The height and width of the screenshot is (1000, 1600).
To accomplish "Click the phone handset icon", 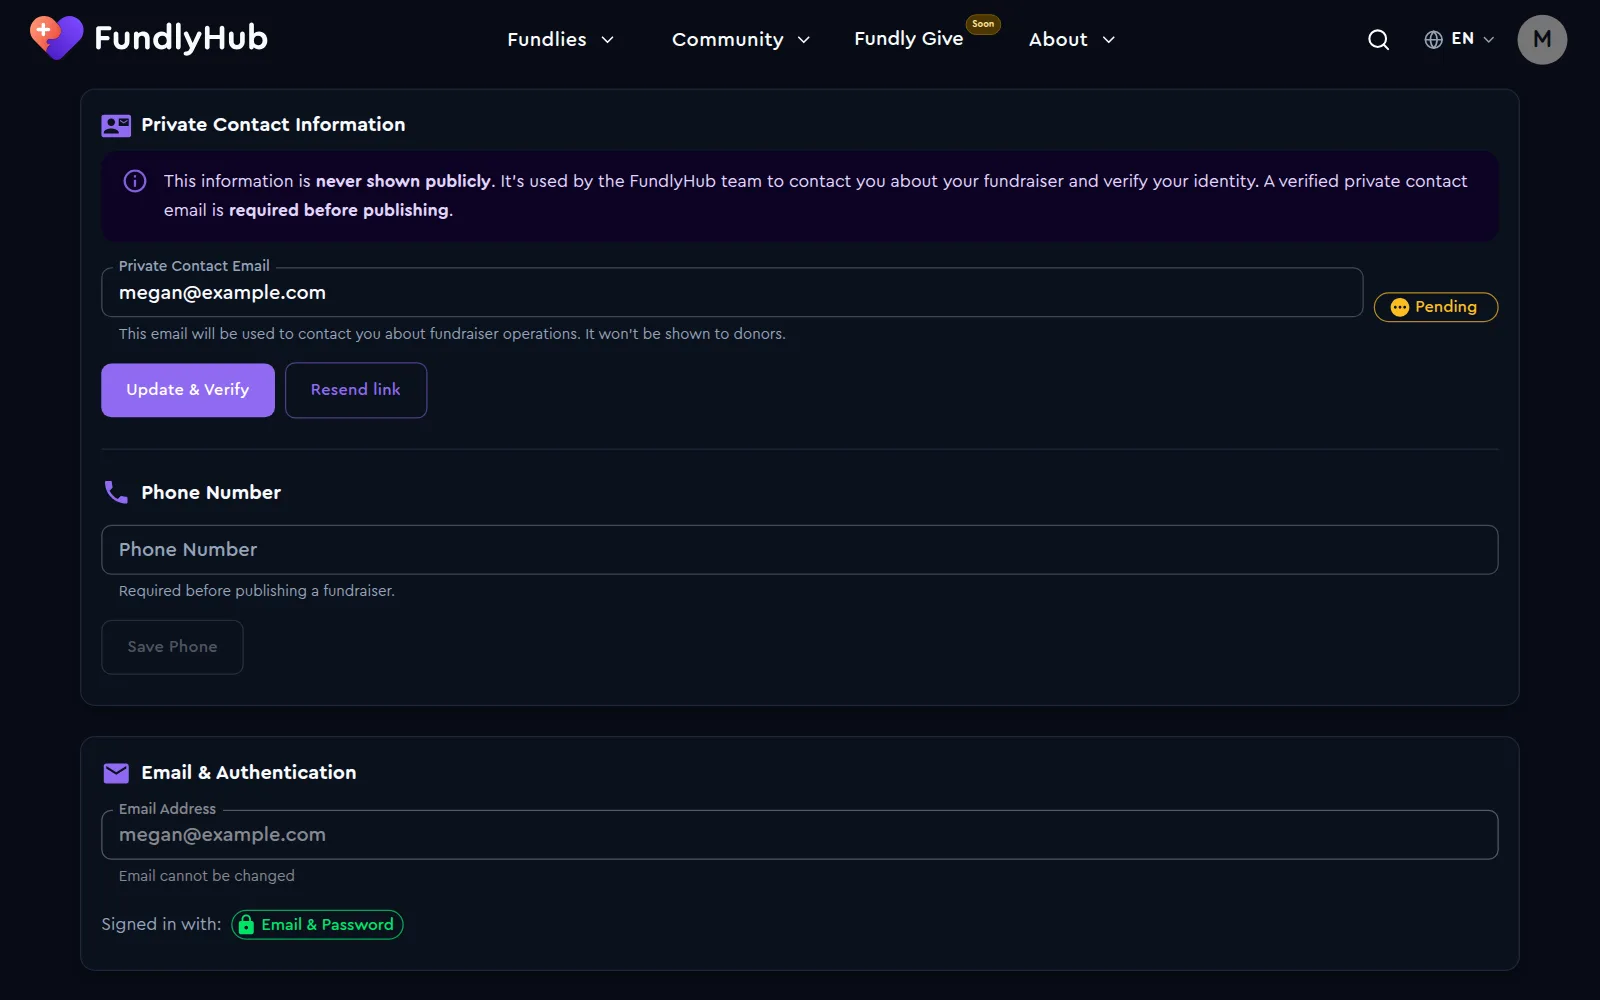I will click(116, 492).
